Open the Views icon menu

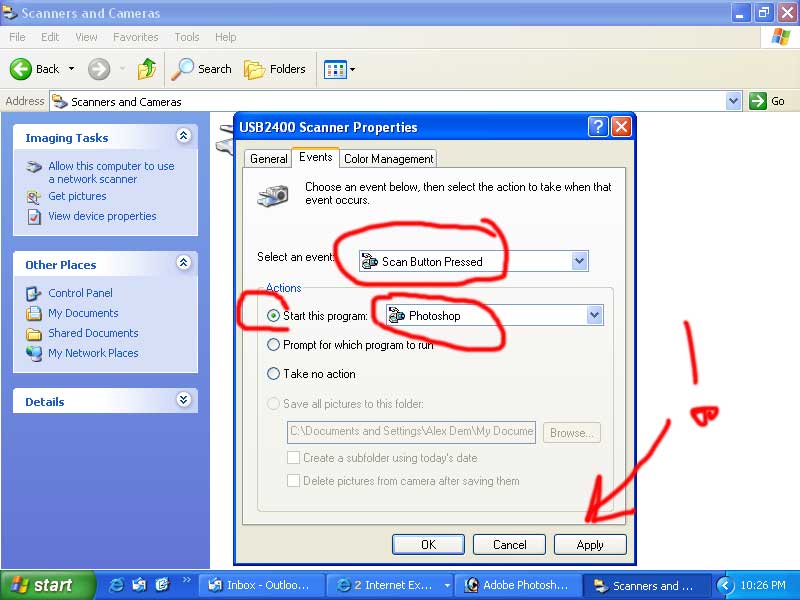(335, 69)
